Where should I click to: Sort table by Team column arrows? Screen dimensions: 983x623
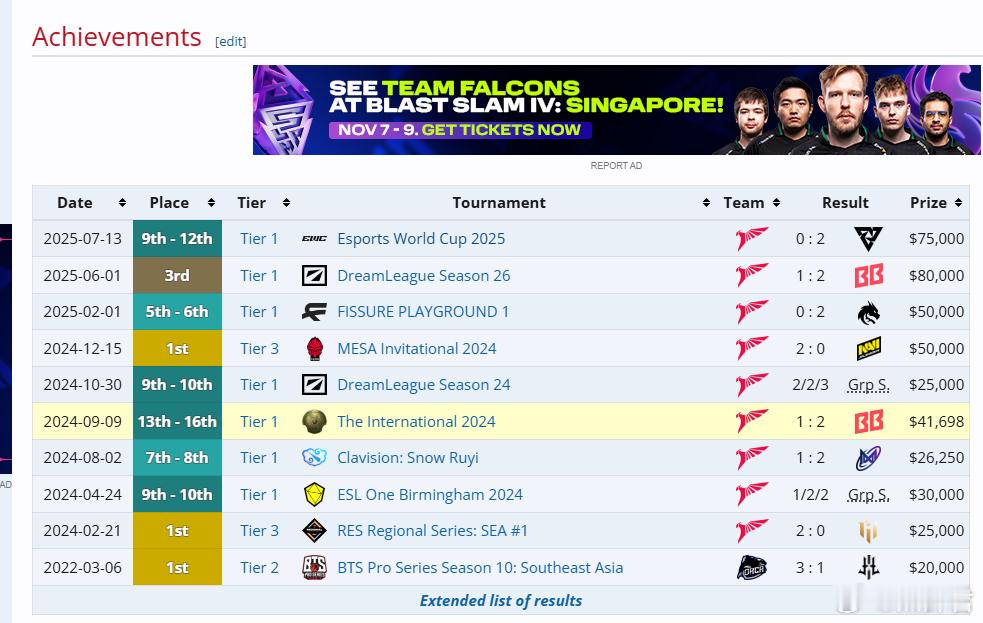point(777,202)
